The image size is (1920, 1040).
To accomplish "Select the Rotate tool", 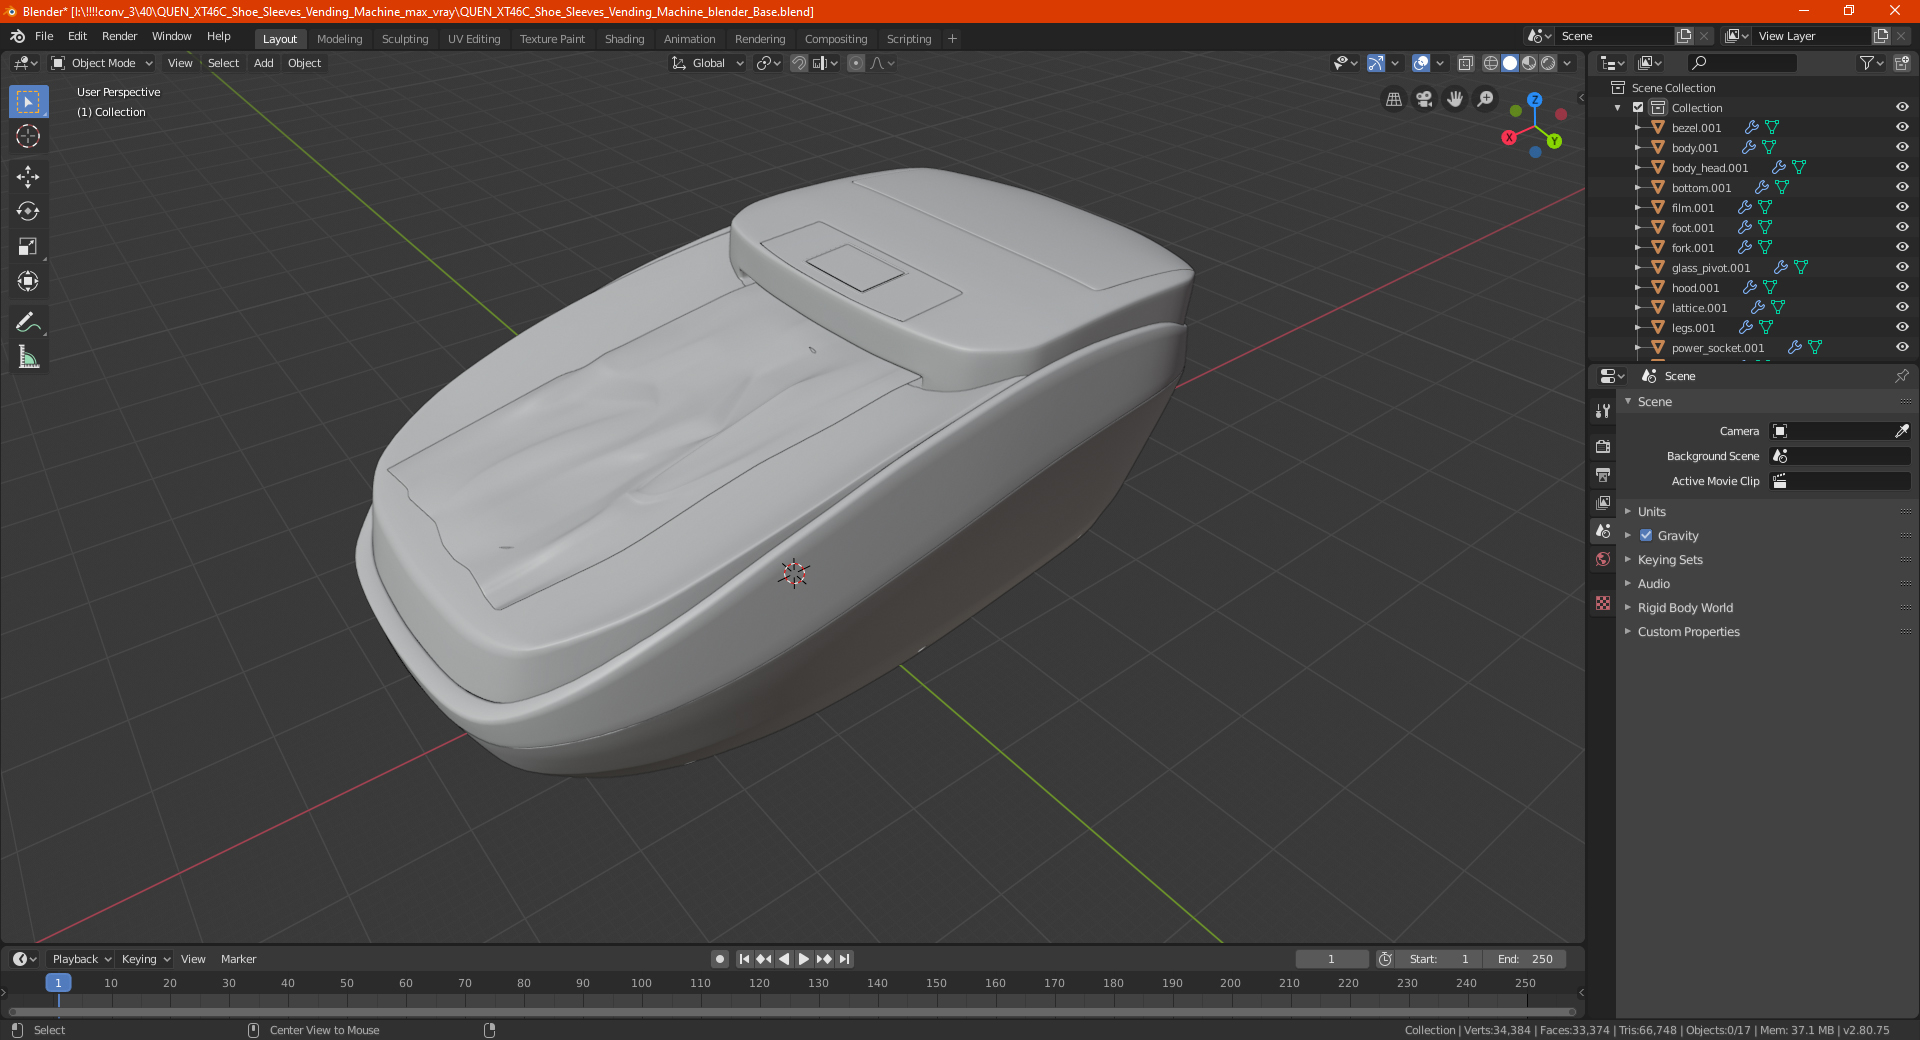I will (28, 211).
